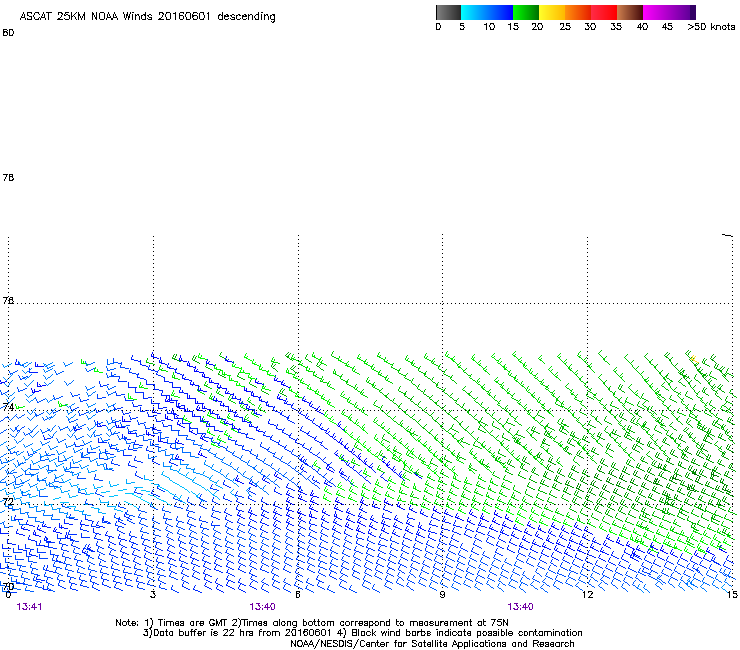Click the '13:40' time stamp between longitudes 3 and 6
The width and height of the screenshot is (740, 650).
tap(262, 607)
